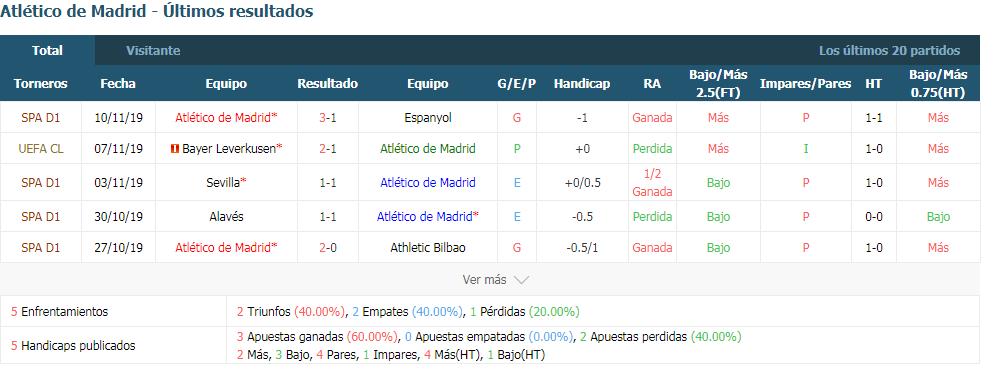
Task: Click Atlético de Madrid in the 10/11/19 row
Action: [x=226, y=117]
